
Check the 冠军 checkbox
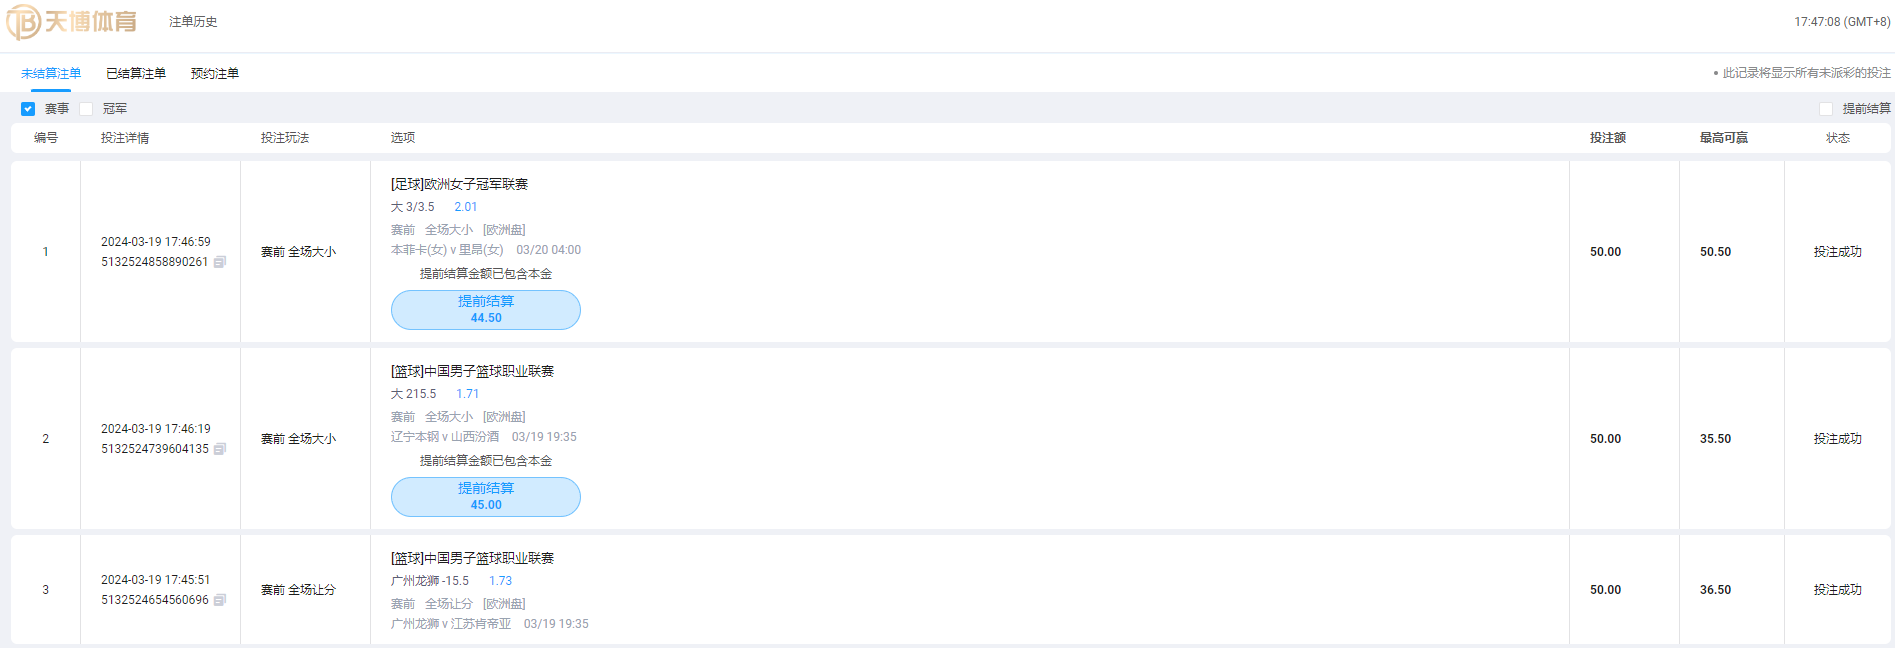86,109
